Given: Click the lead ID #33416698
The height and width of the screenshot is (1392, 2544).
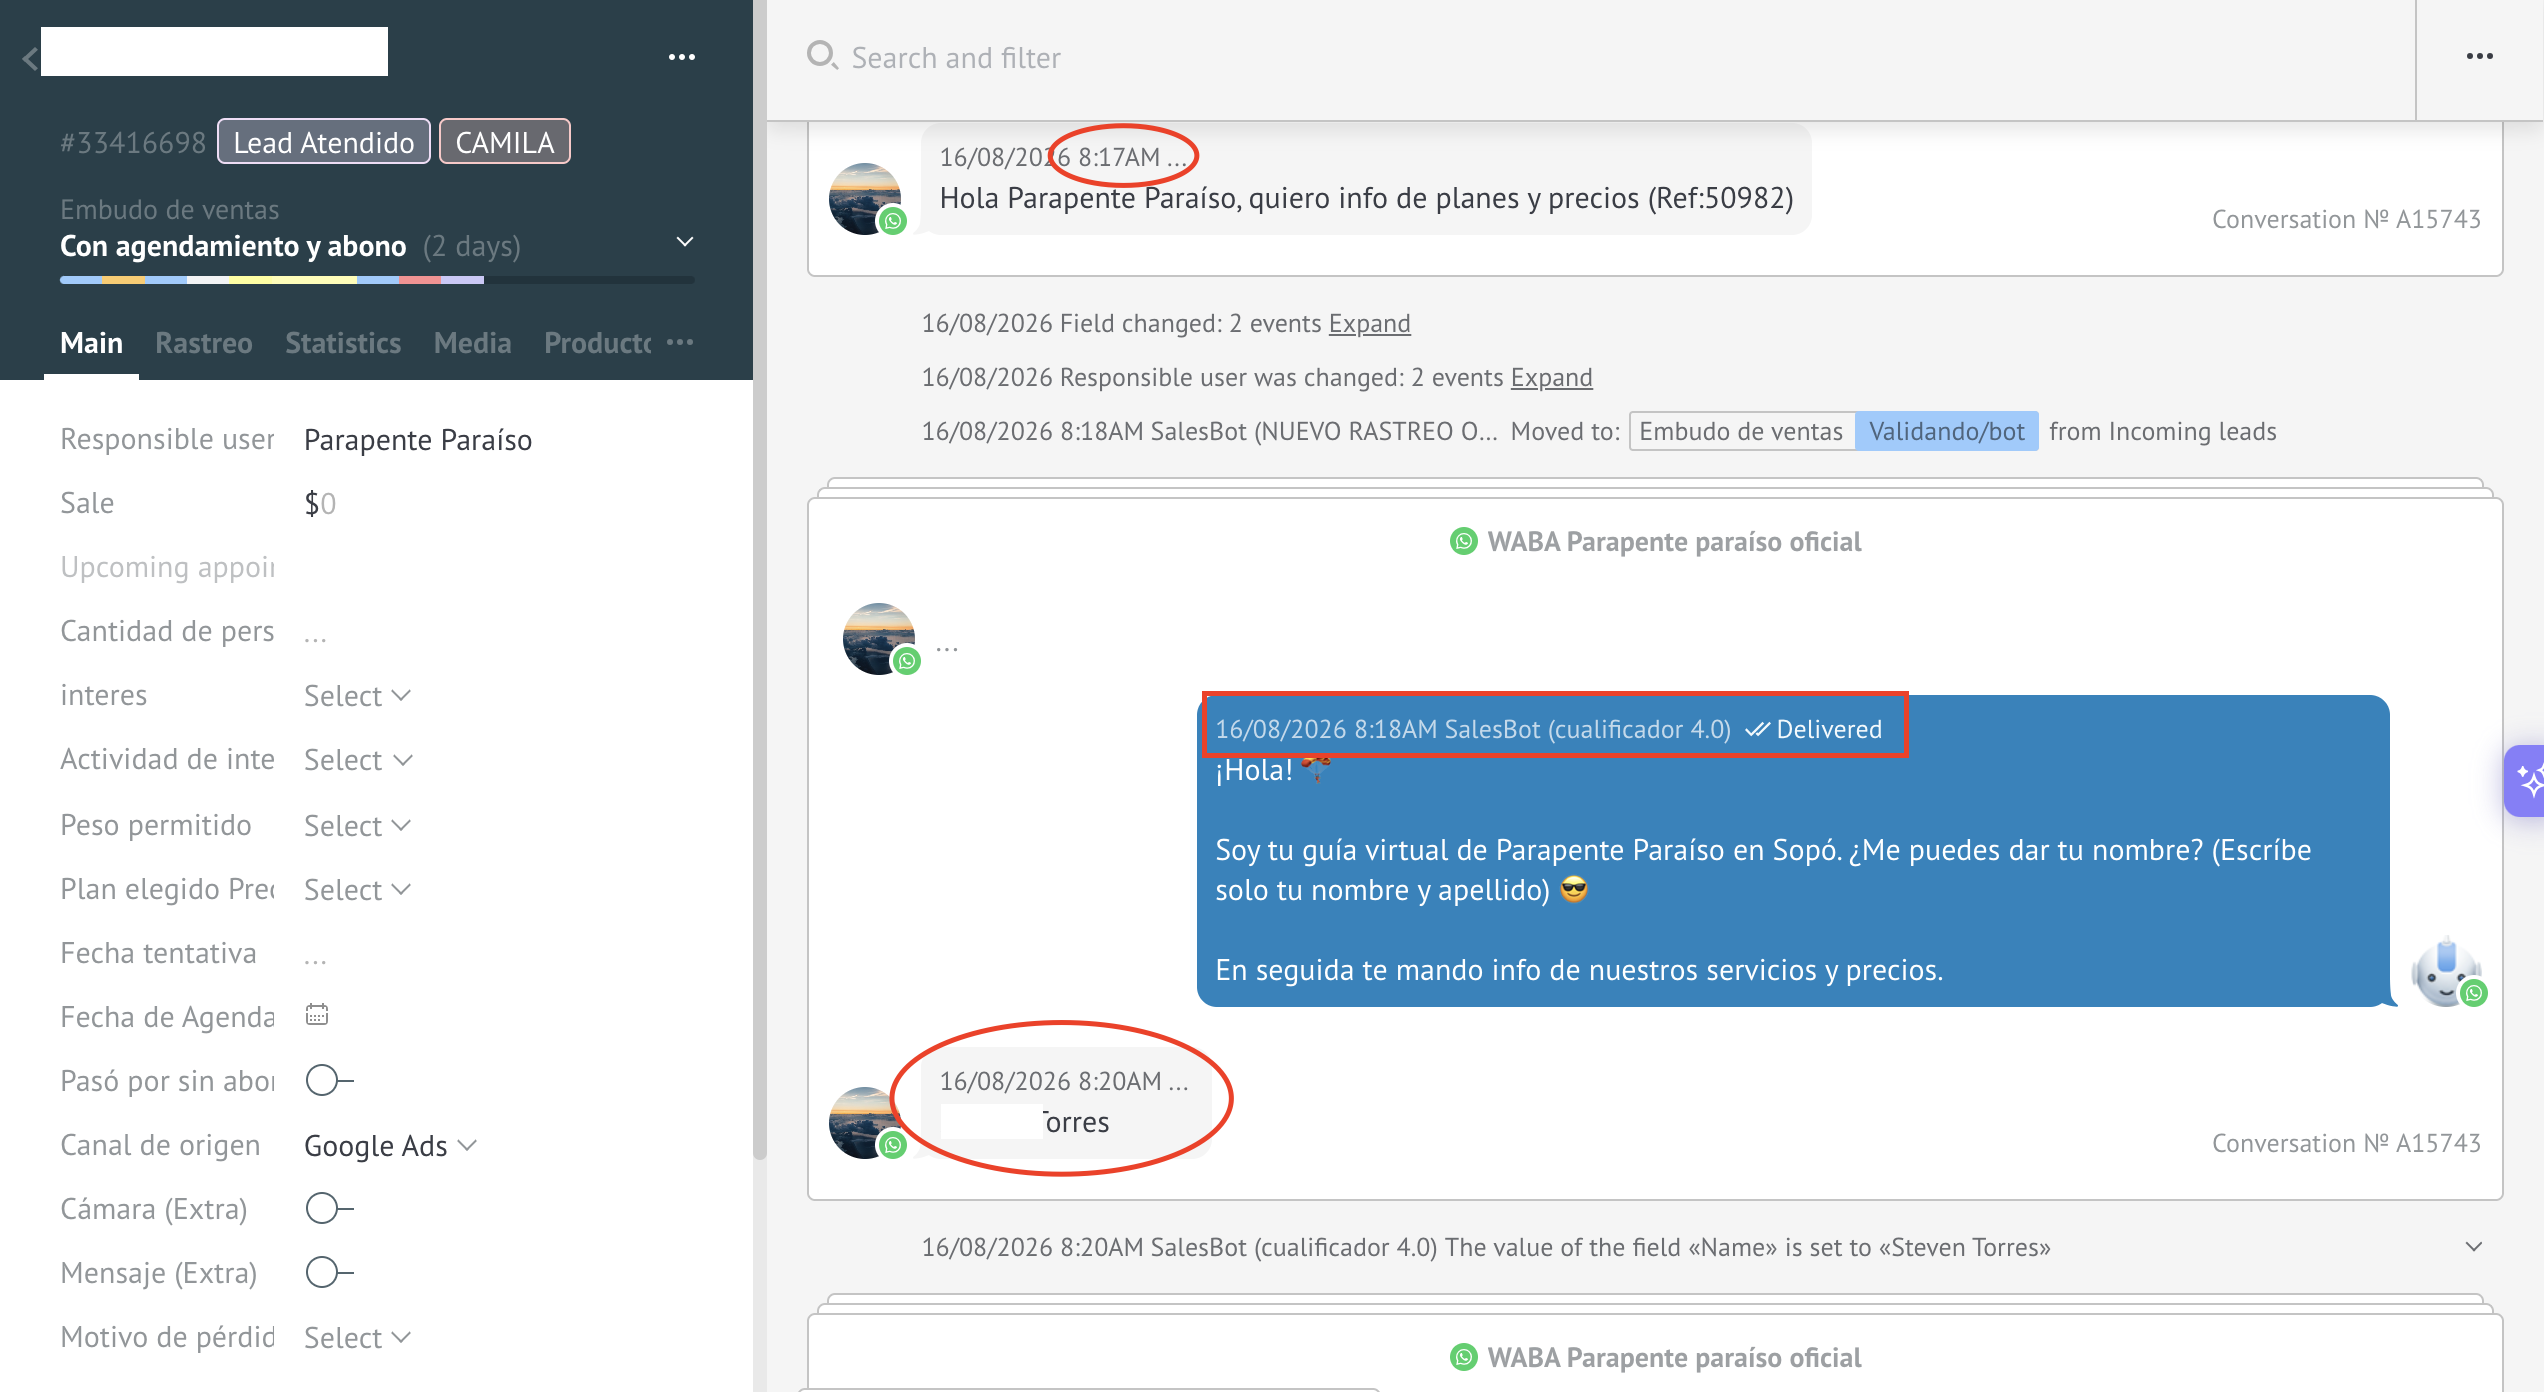Looking at the screenshot, I should coord(133,143).
